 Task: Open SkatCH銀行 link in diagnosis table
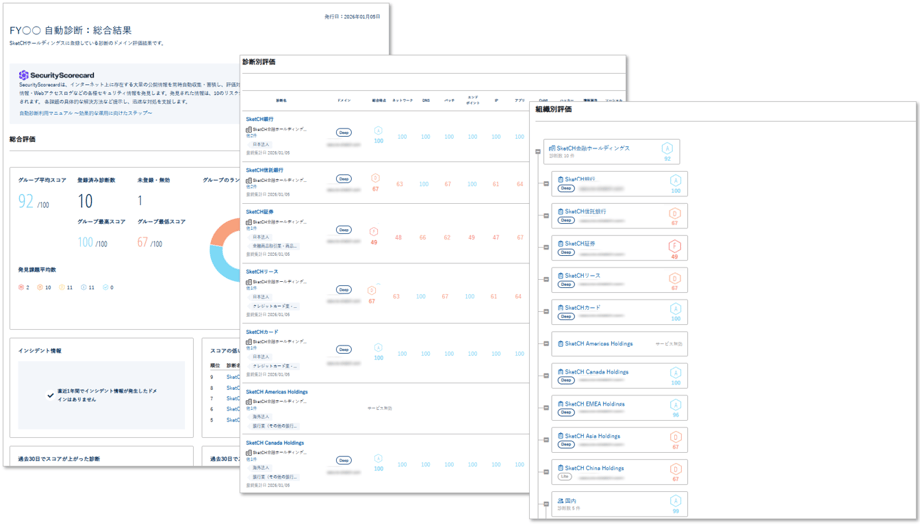260,119
